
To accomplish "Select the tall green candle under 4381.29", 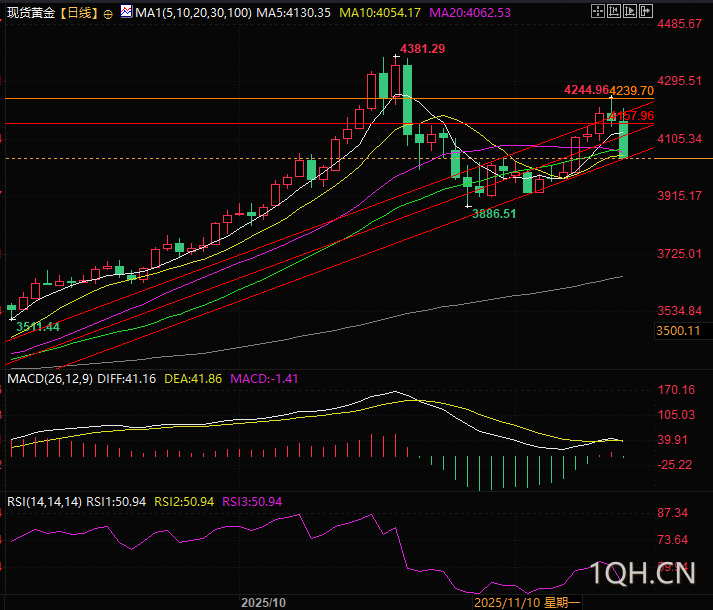I will click(x=407, y=100).
